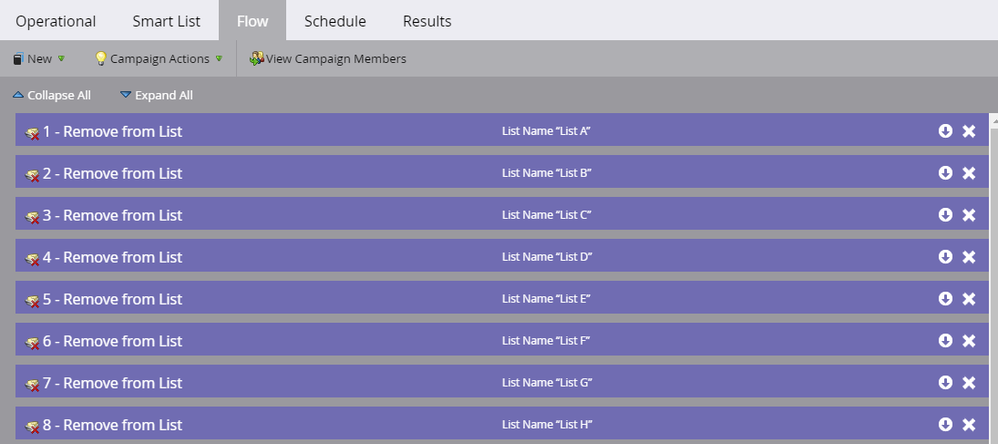The image size is (998, 444).
Task: Move step 5 List E down
Action: (x=945, y=298)
